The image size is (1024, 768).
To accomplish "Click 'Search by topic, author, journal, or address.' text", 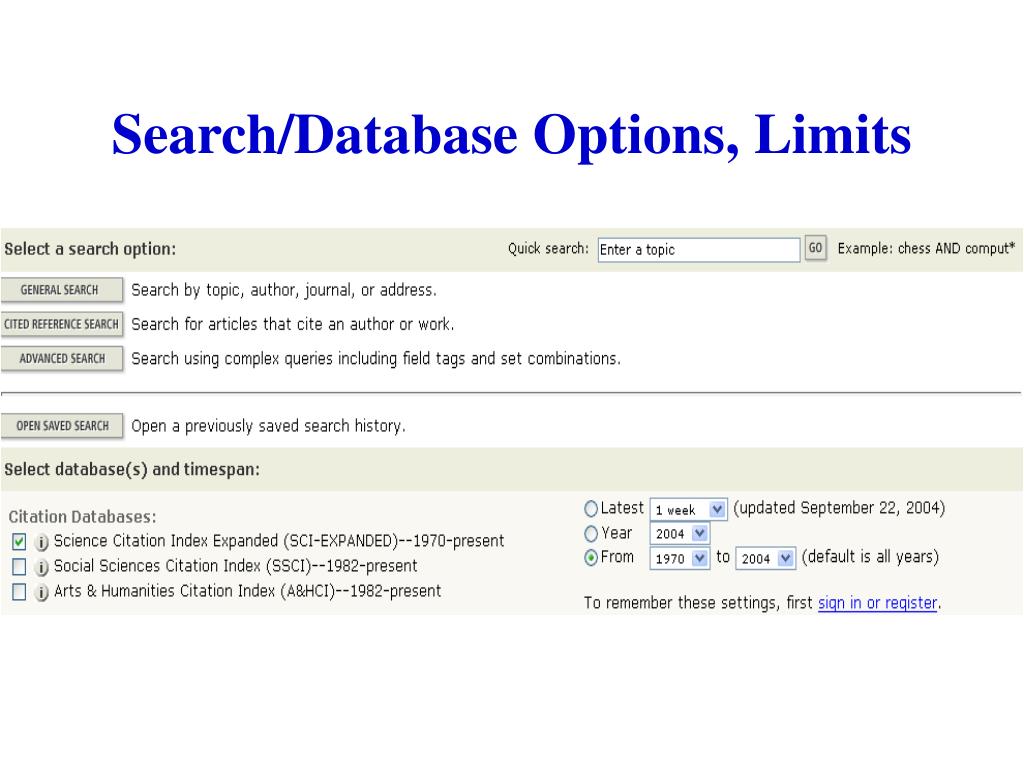I will tap(284, 290).
